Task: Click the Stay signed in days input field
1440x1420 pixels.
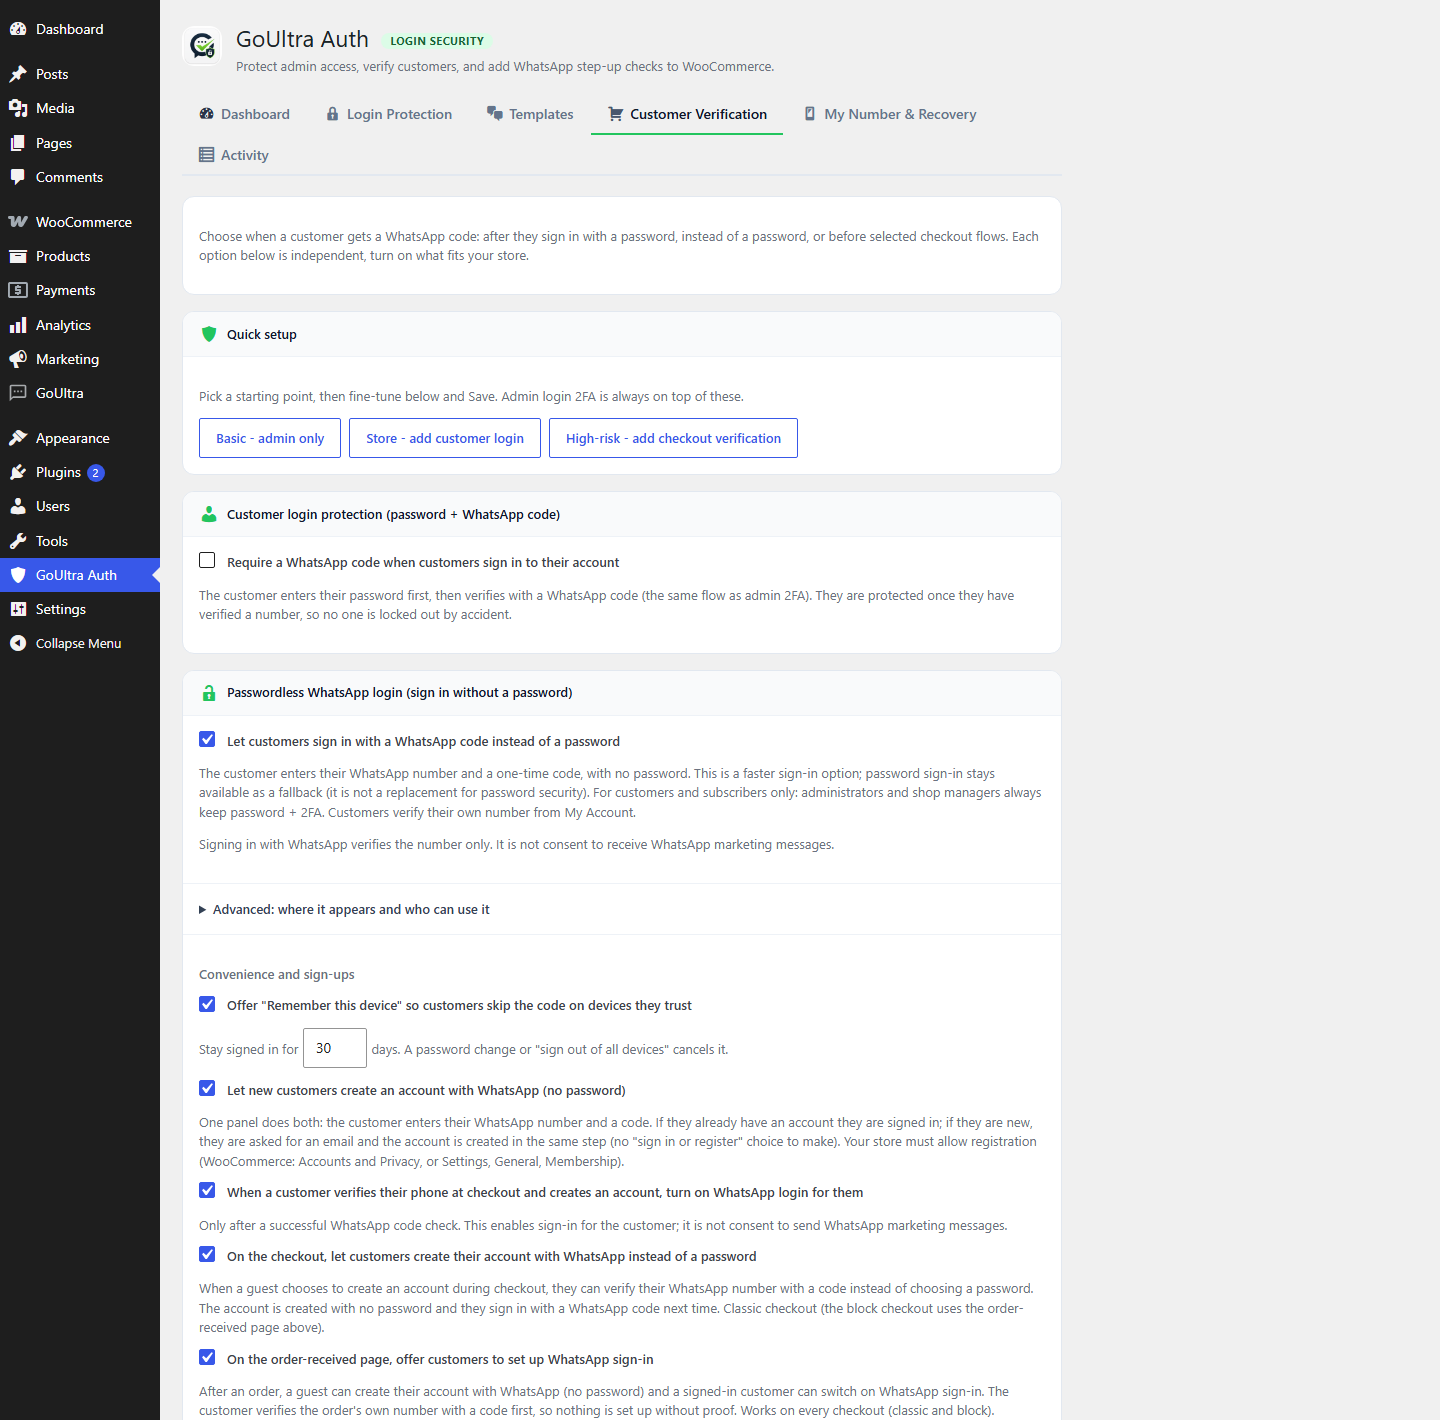Action: pos(335,1048)
